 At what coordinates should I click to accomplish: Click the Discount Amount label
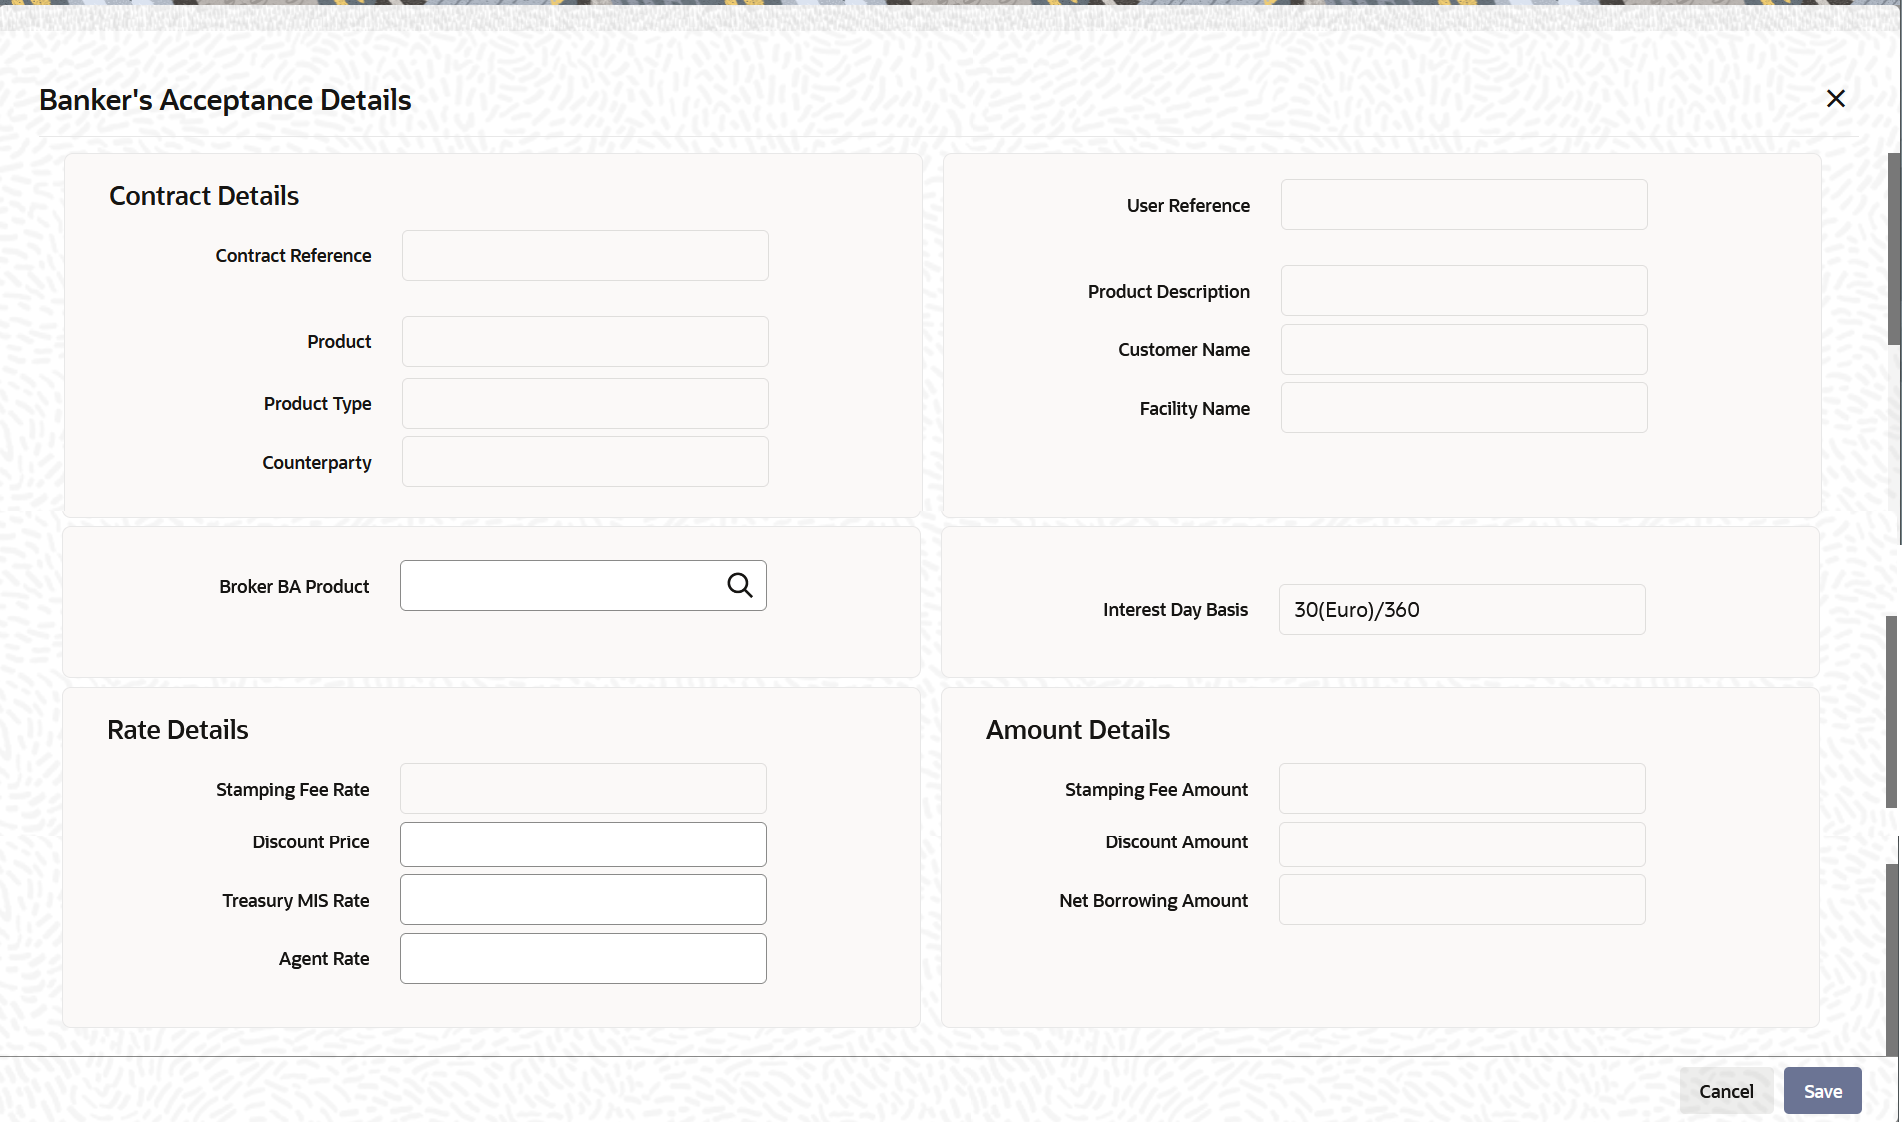[x=1176, y=842]
